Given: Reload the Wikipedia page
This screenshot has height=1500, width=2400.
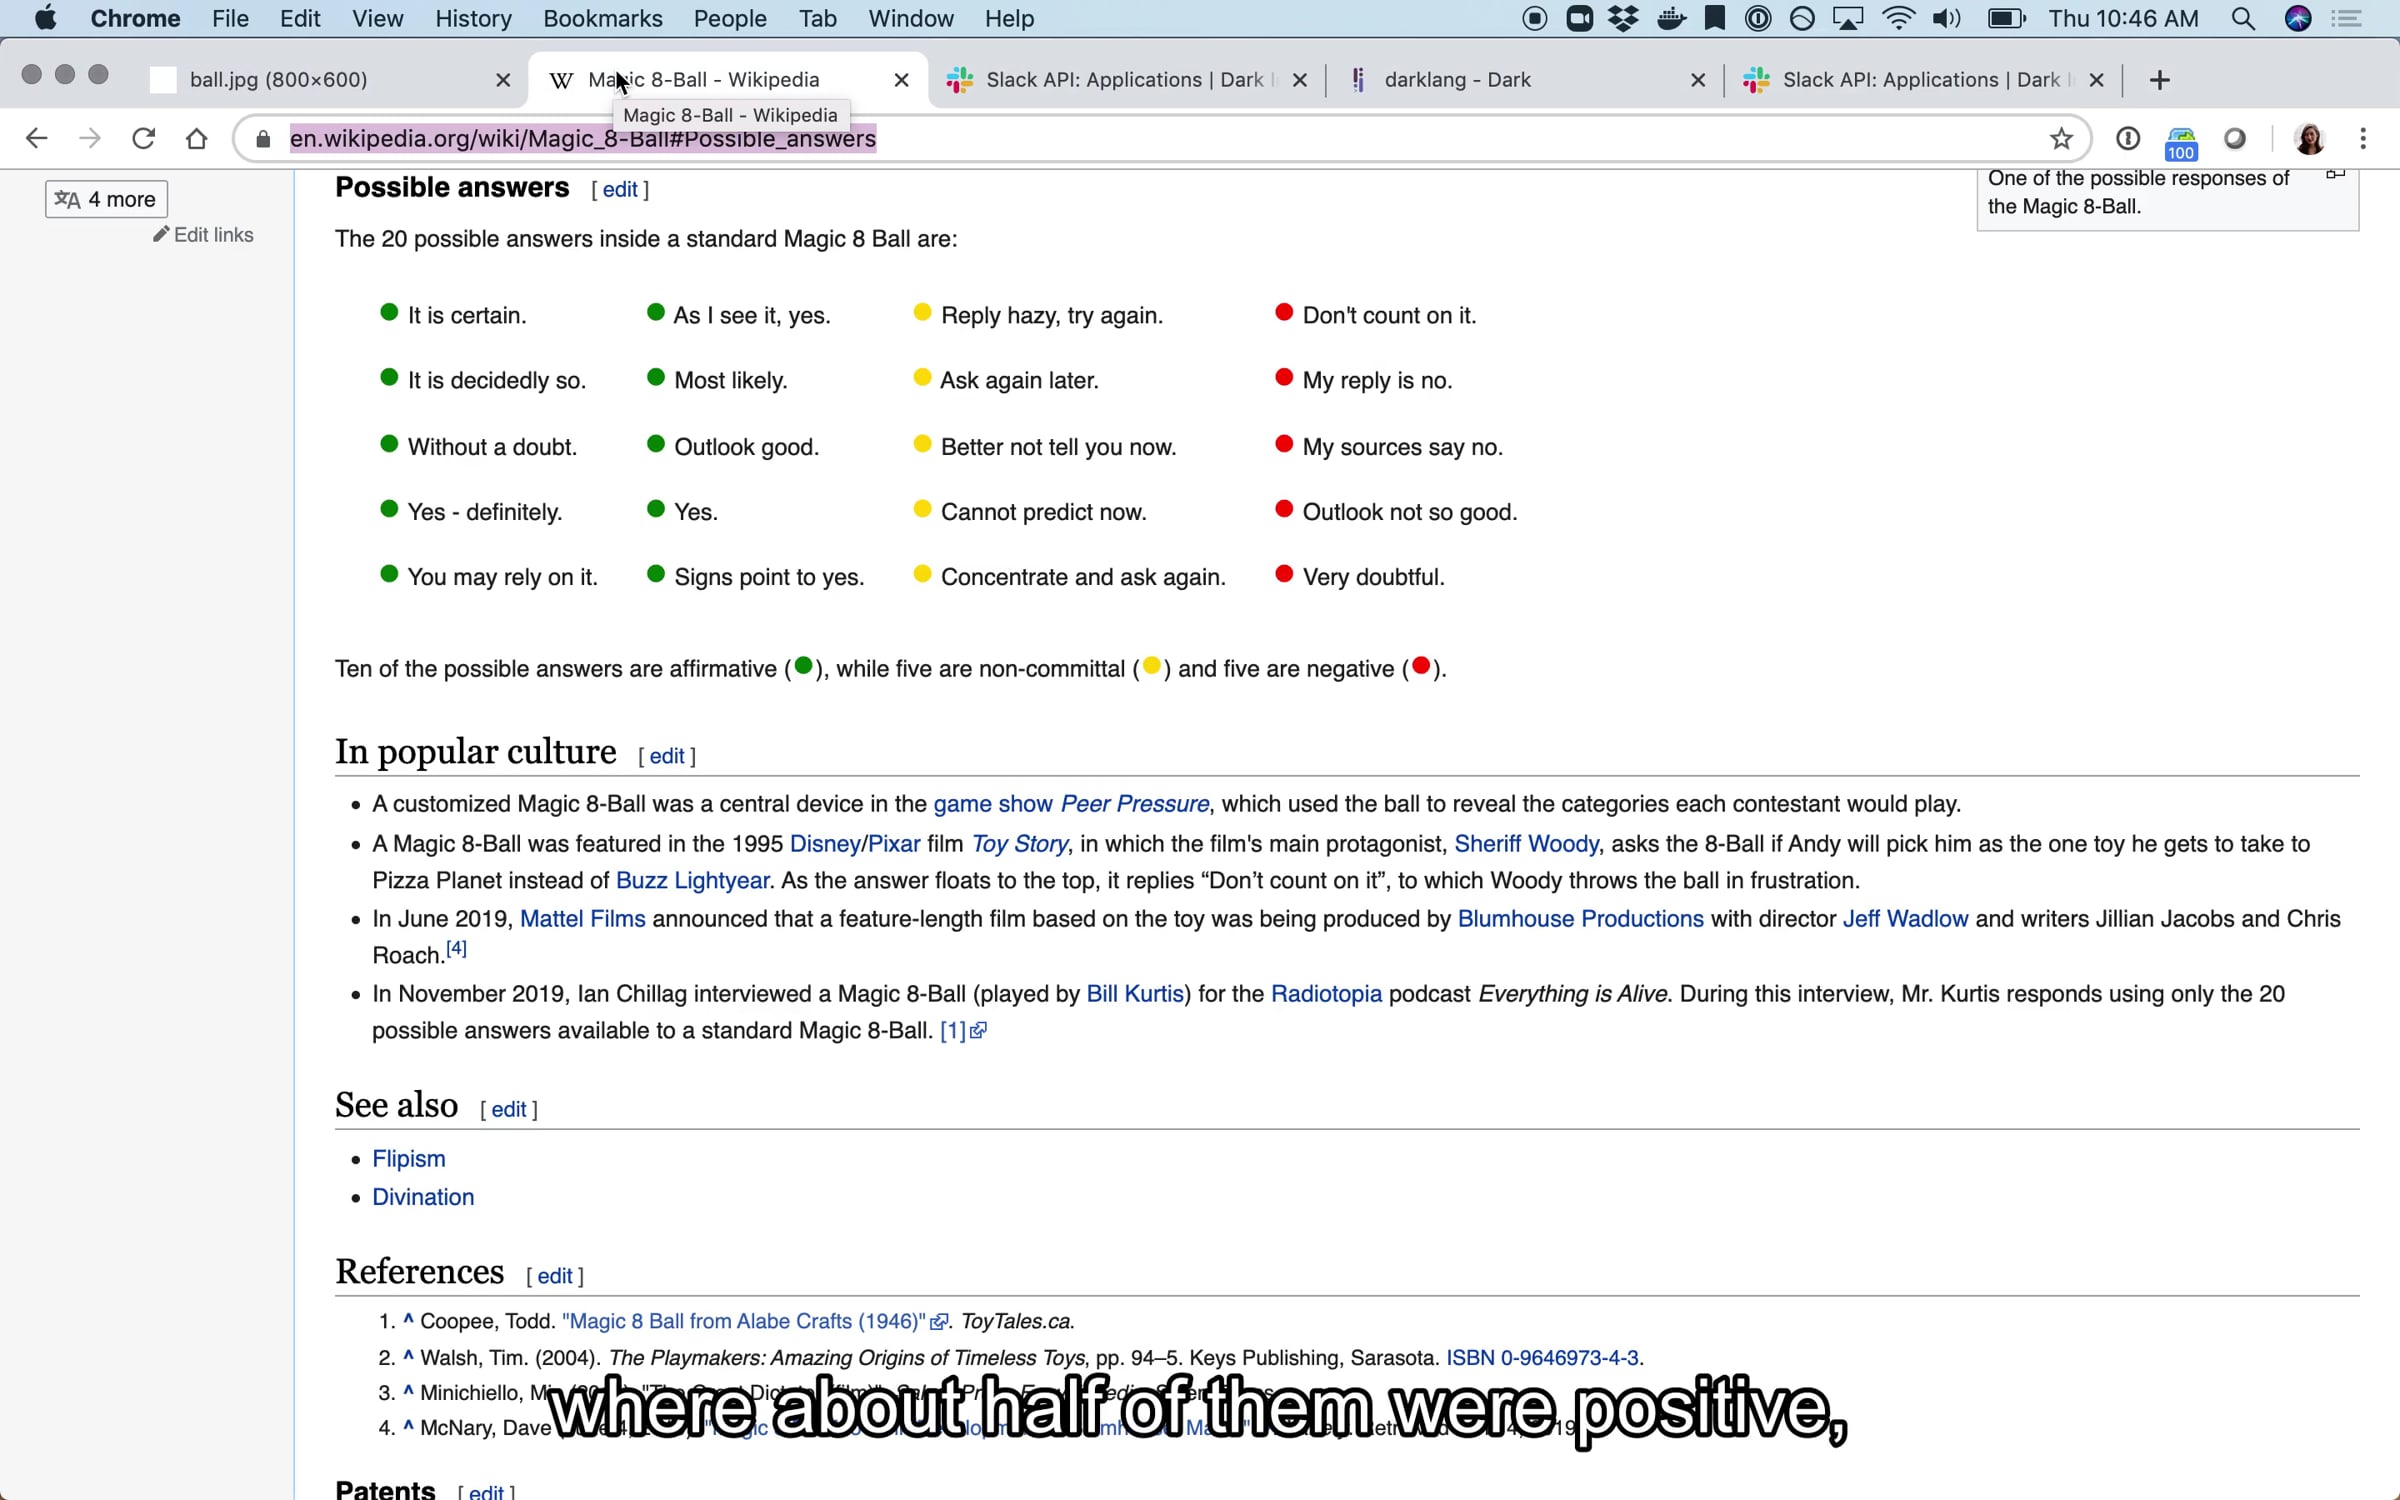Looking at the screenshot, I should (143, 138).
